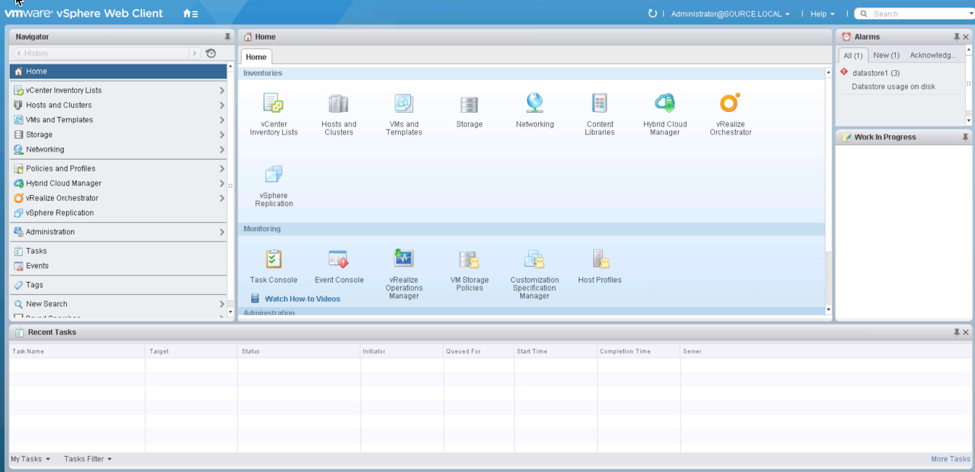The height and width of the screenshot is (472, 975).
Task: Open vRealize Operations Manager icon
Action: click(x=404, y=258)
